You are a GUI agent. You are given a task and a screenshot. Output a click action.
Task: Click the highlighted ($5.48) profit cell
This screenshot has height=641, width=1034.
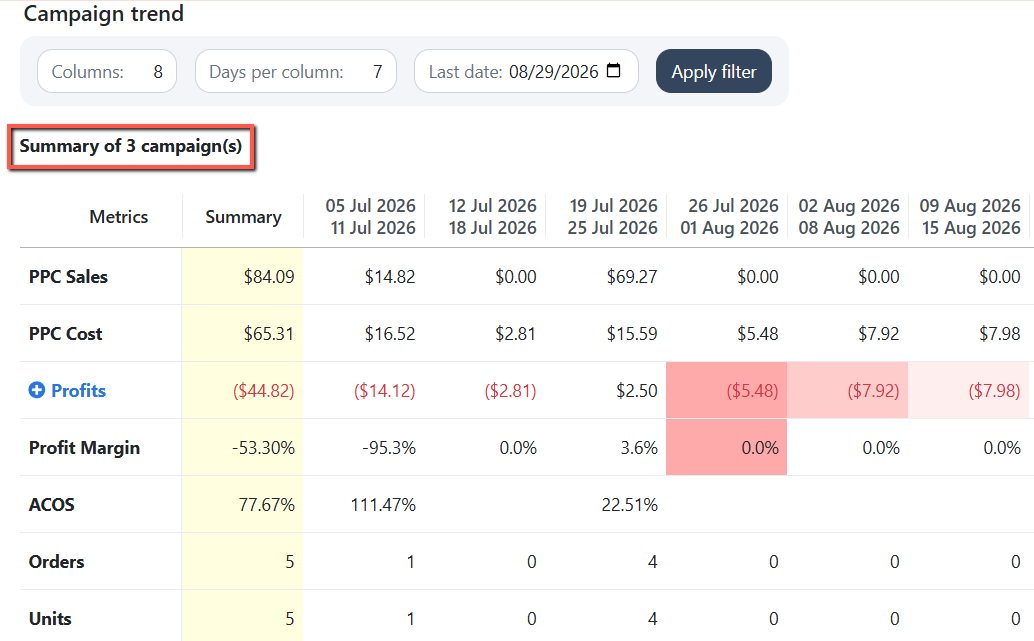[x=727, y=390]
